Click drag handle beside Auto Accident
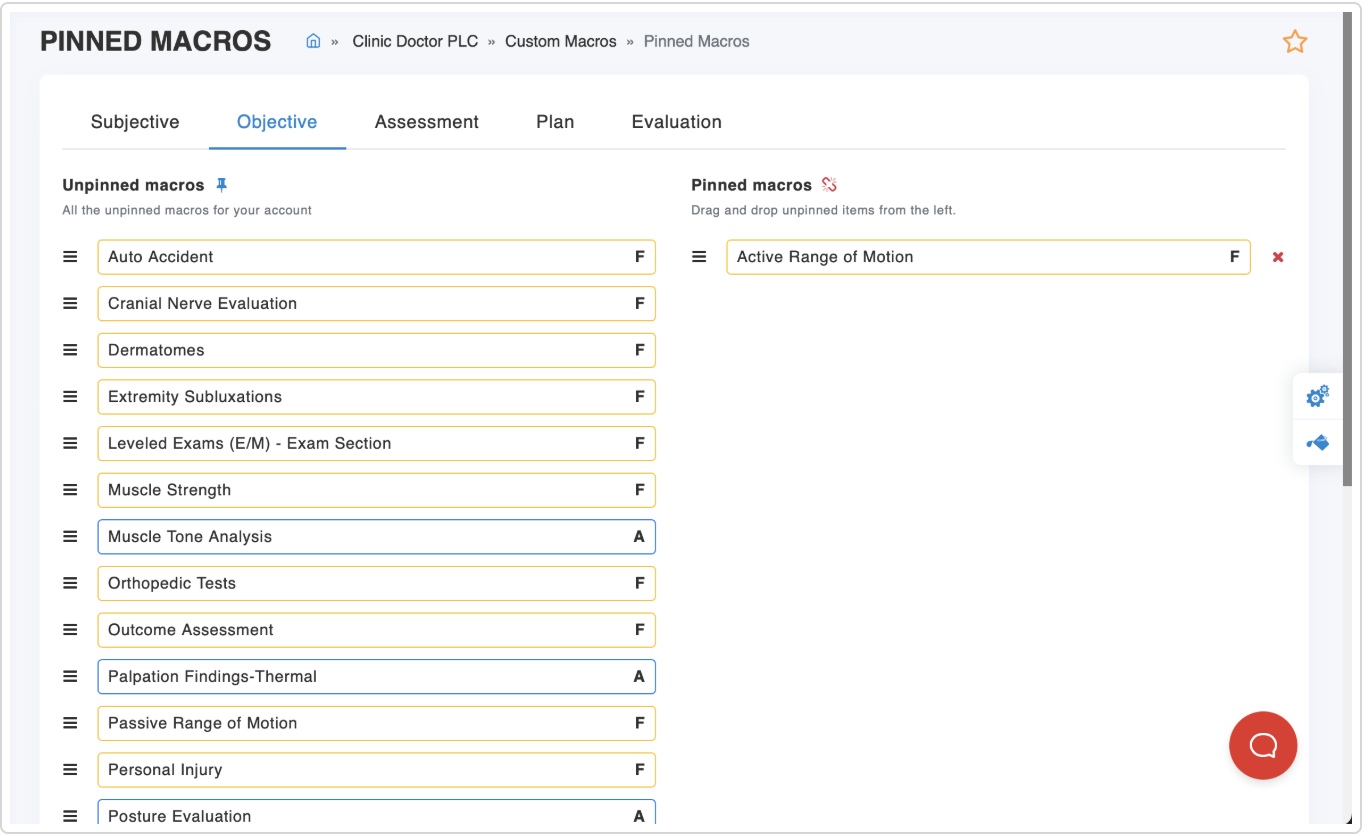1368x836 pixels. coord(70,257)
